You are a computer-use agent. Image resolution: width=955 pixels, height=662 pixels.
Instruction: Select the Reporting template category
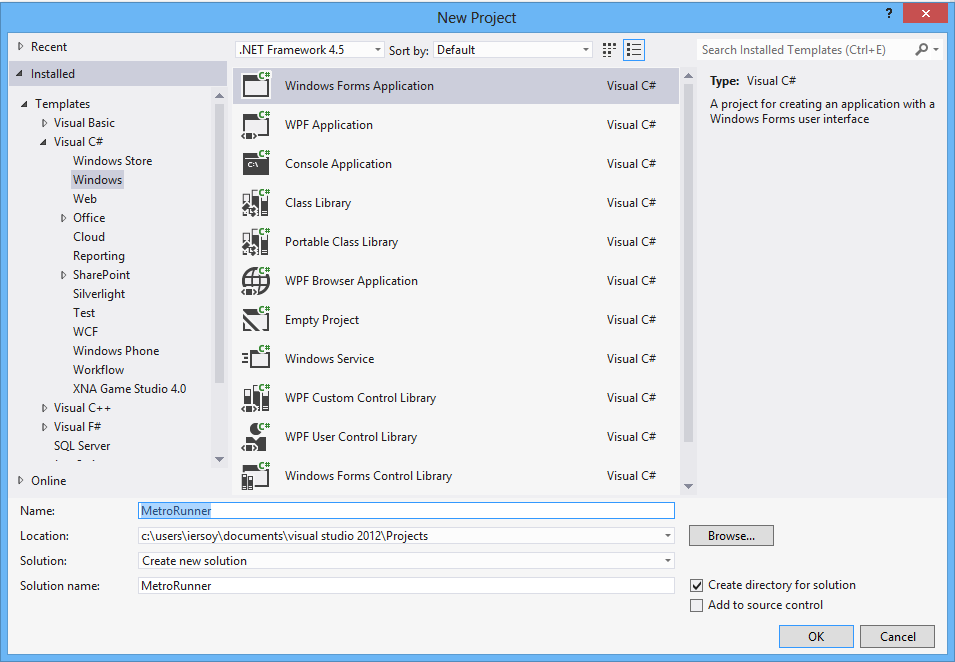coord(99,256)
